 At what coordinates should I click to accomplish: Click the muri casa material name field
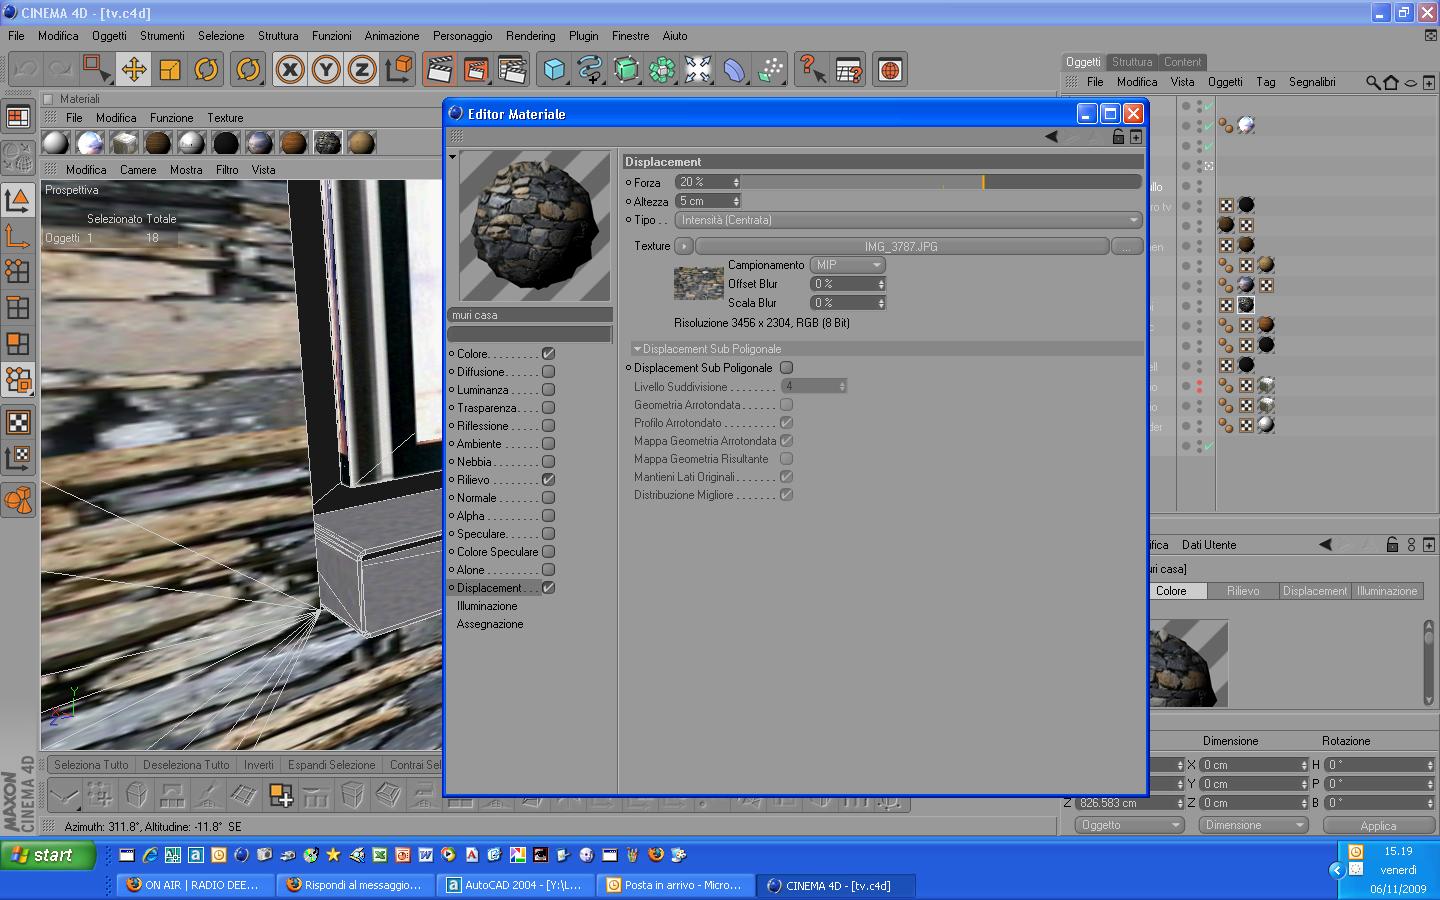530,315
